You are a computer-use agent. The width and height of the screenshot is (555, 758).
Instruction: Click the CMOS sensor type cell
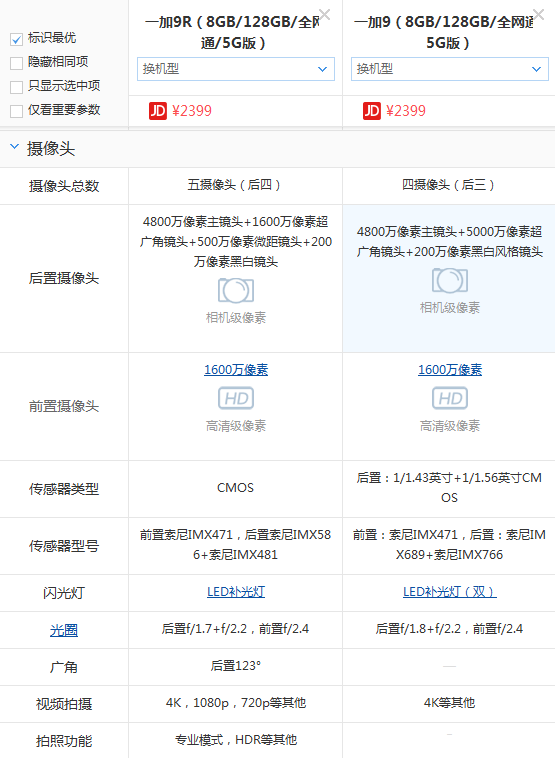pyautogui.click(x=235, y=488)
